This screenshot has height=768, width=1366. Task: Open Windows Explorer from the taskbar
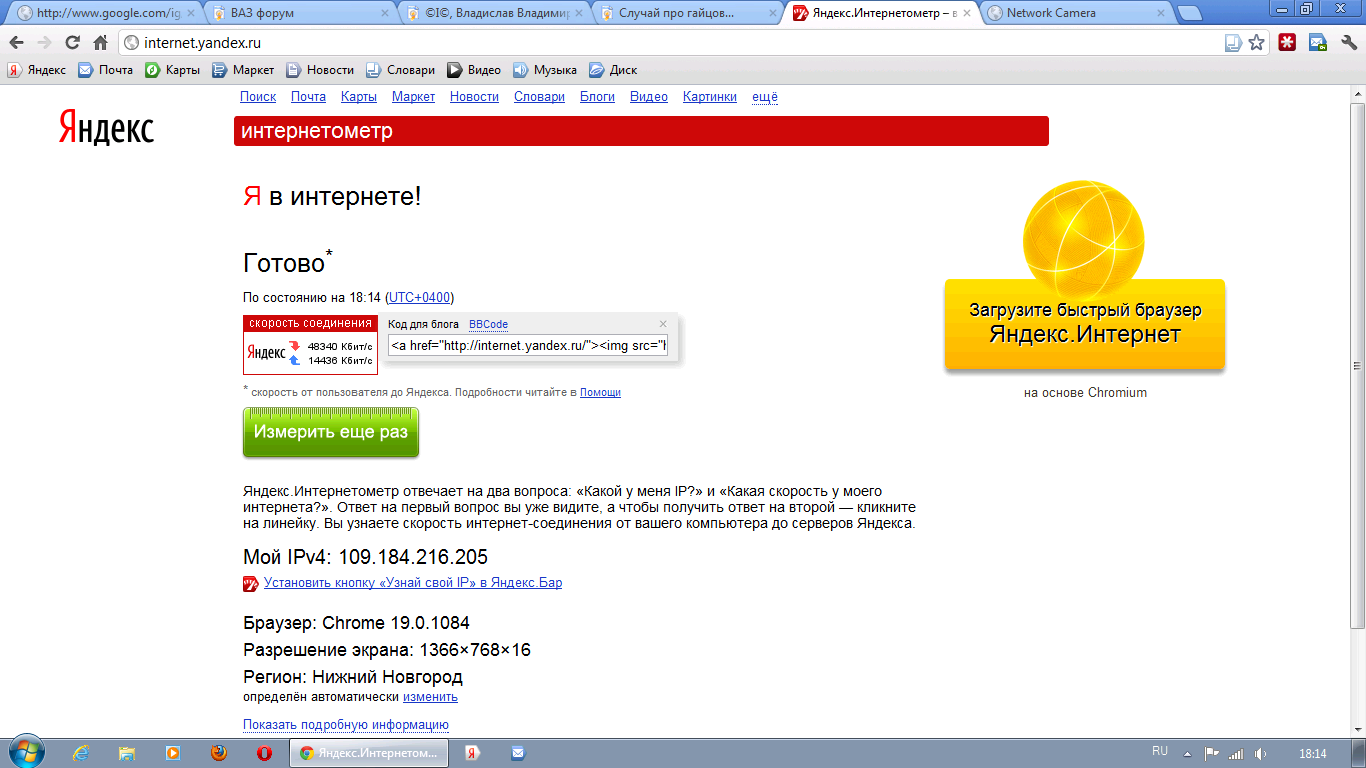click(x=127, y=753)
